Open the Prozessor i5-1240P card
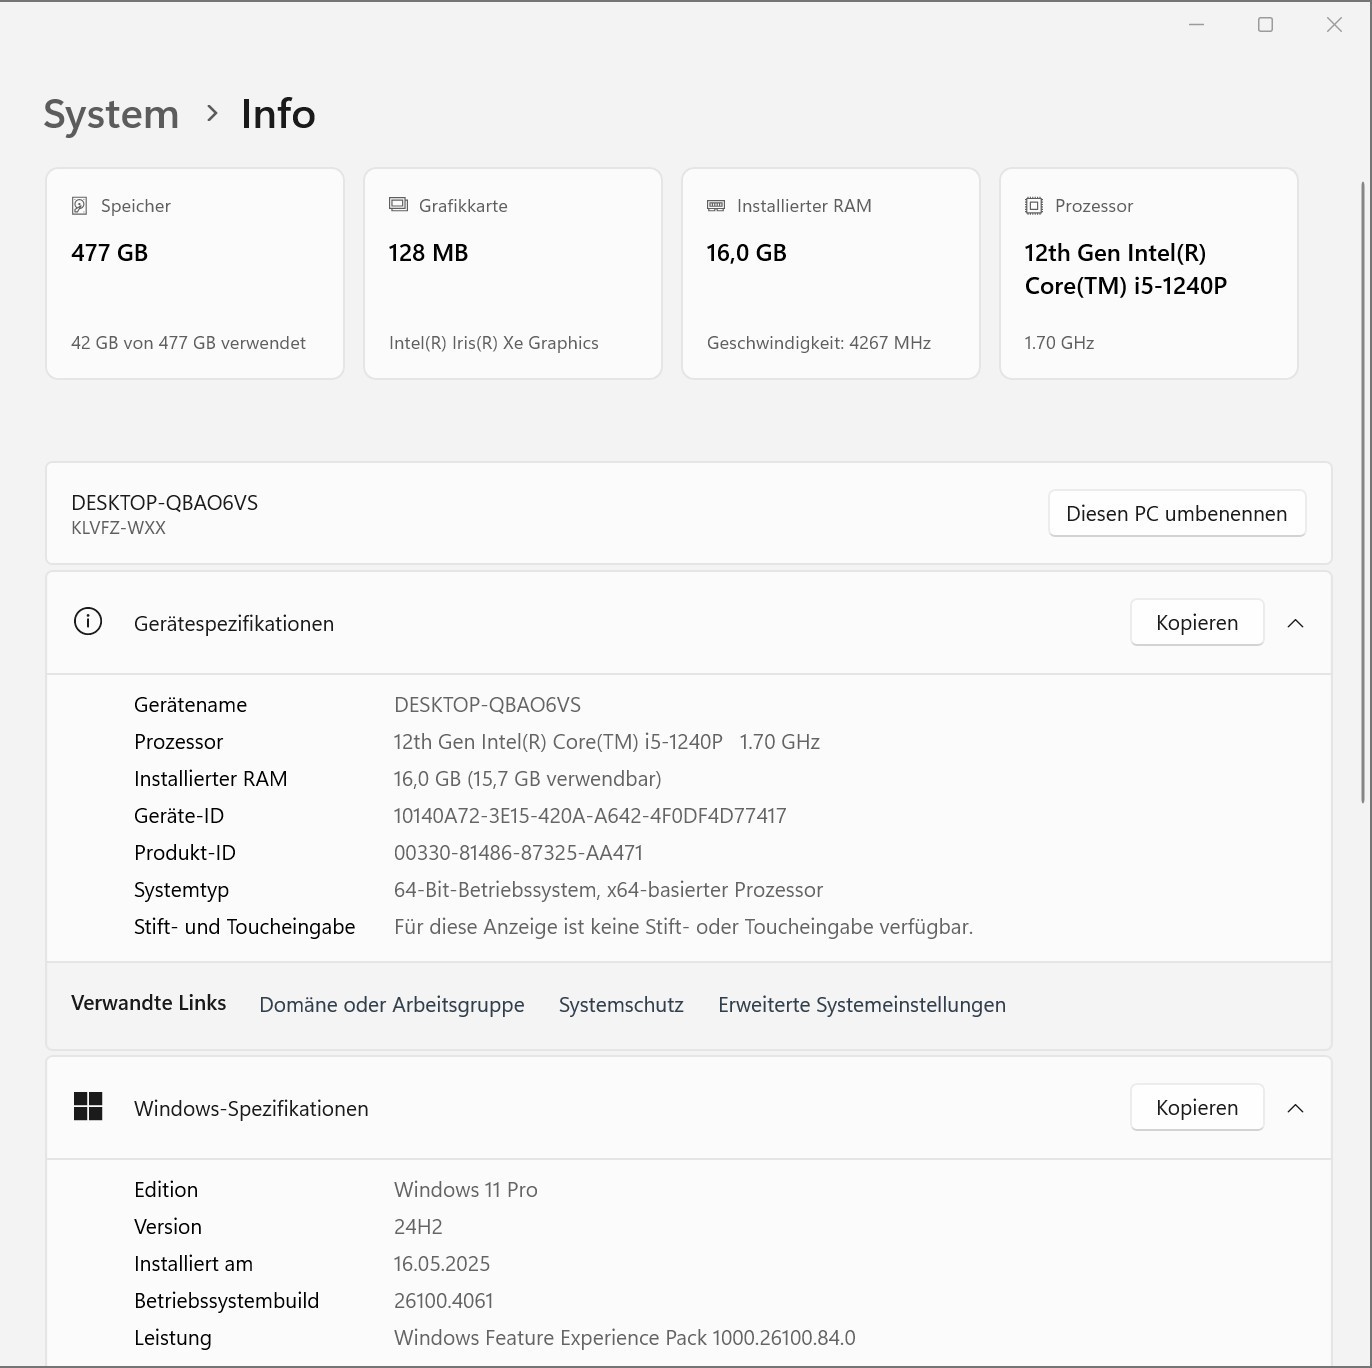The width and height of the screenshot is (1372, 1368). pos(1149,273)
